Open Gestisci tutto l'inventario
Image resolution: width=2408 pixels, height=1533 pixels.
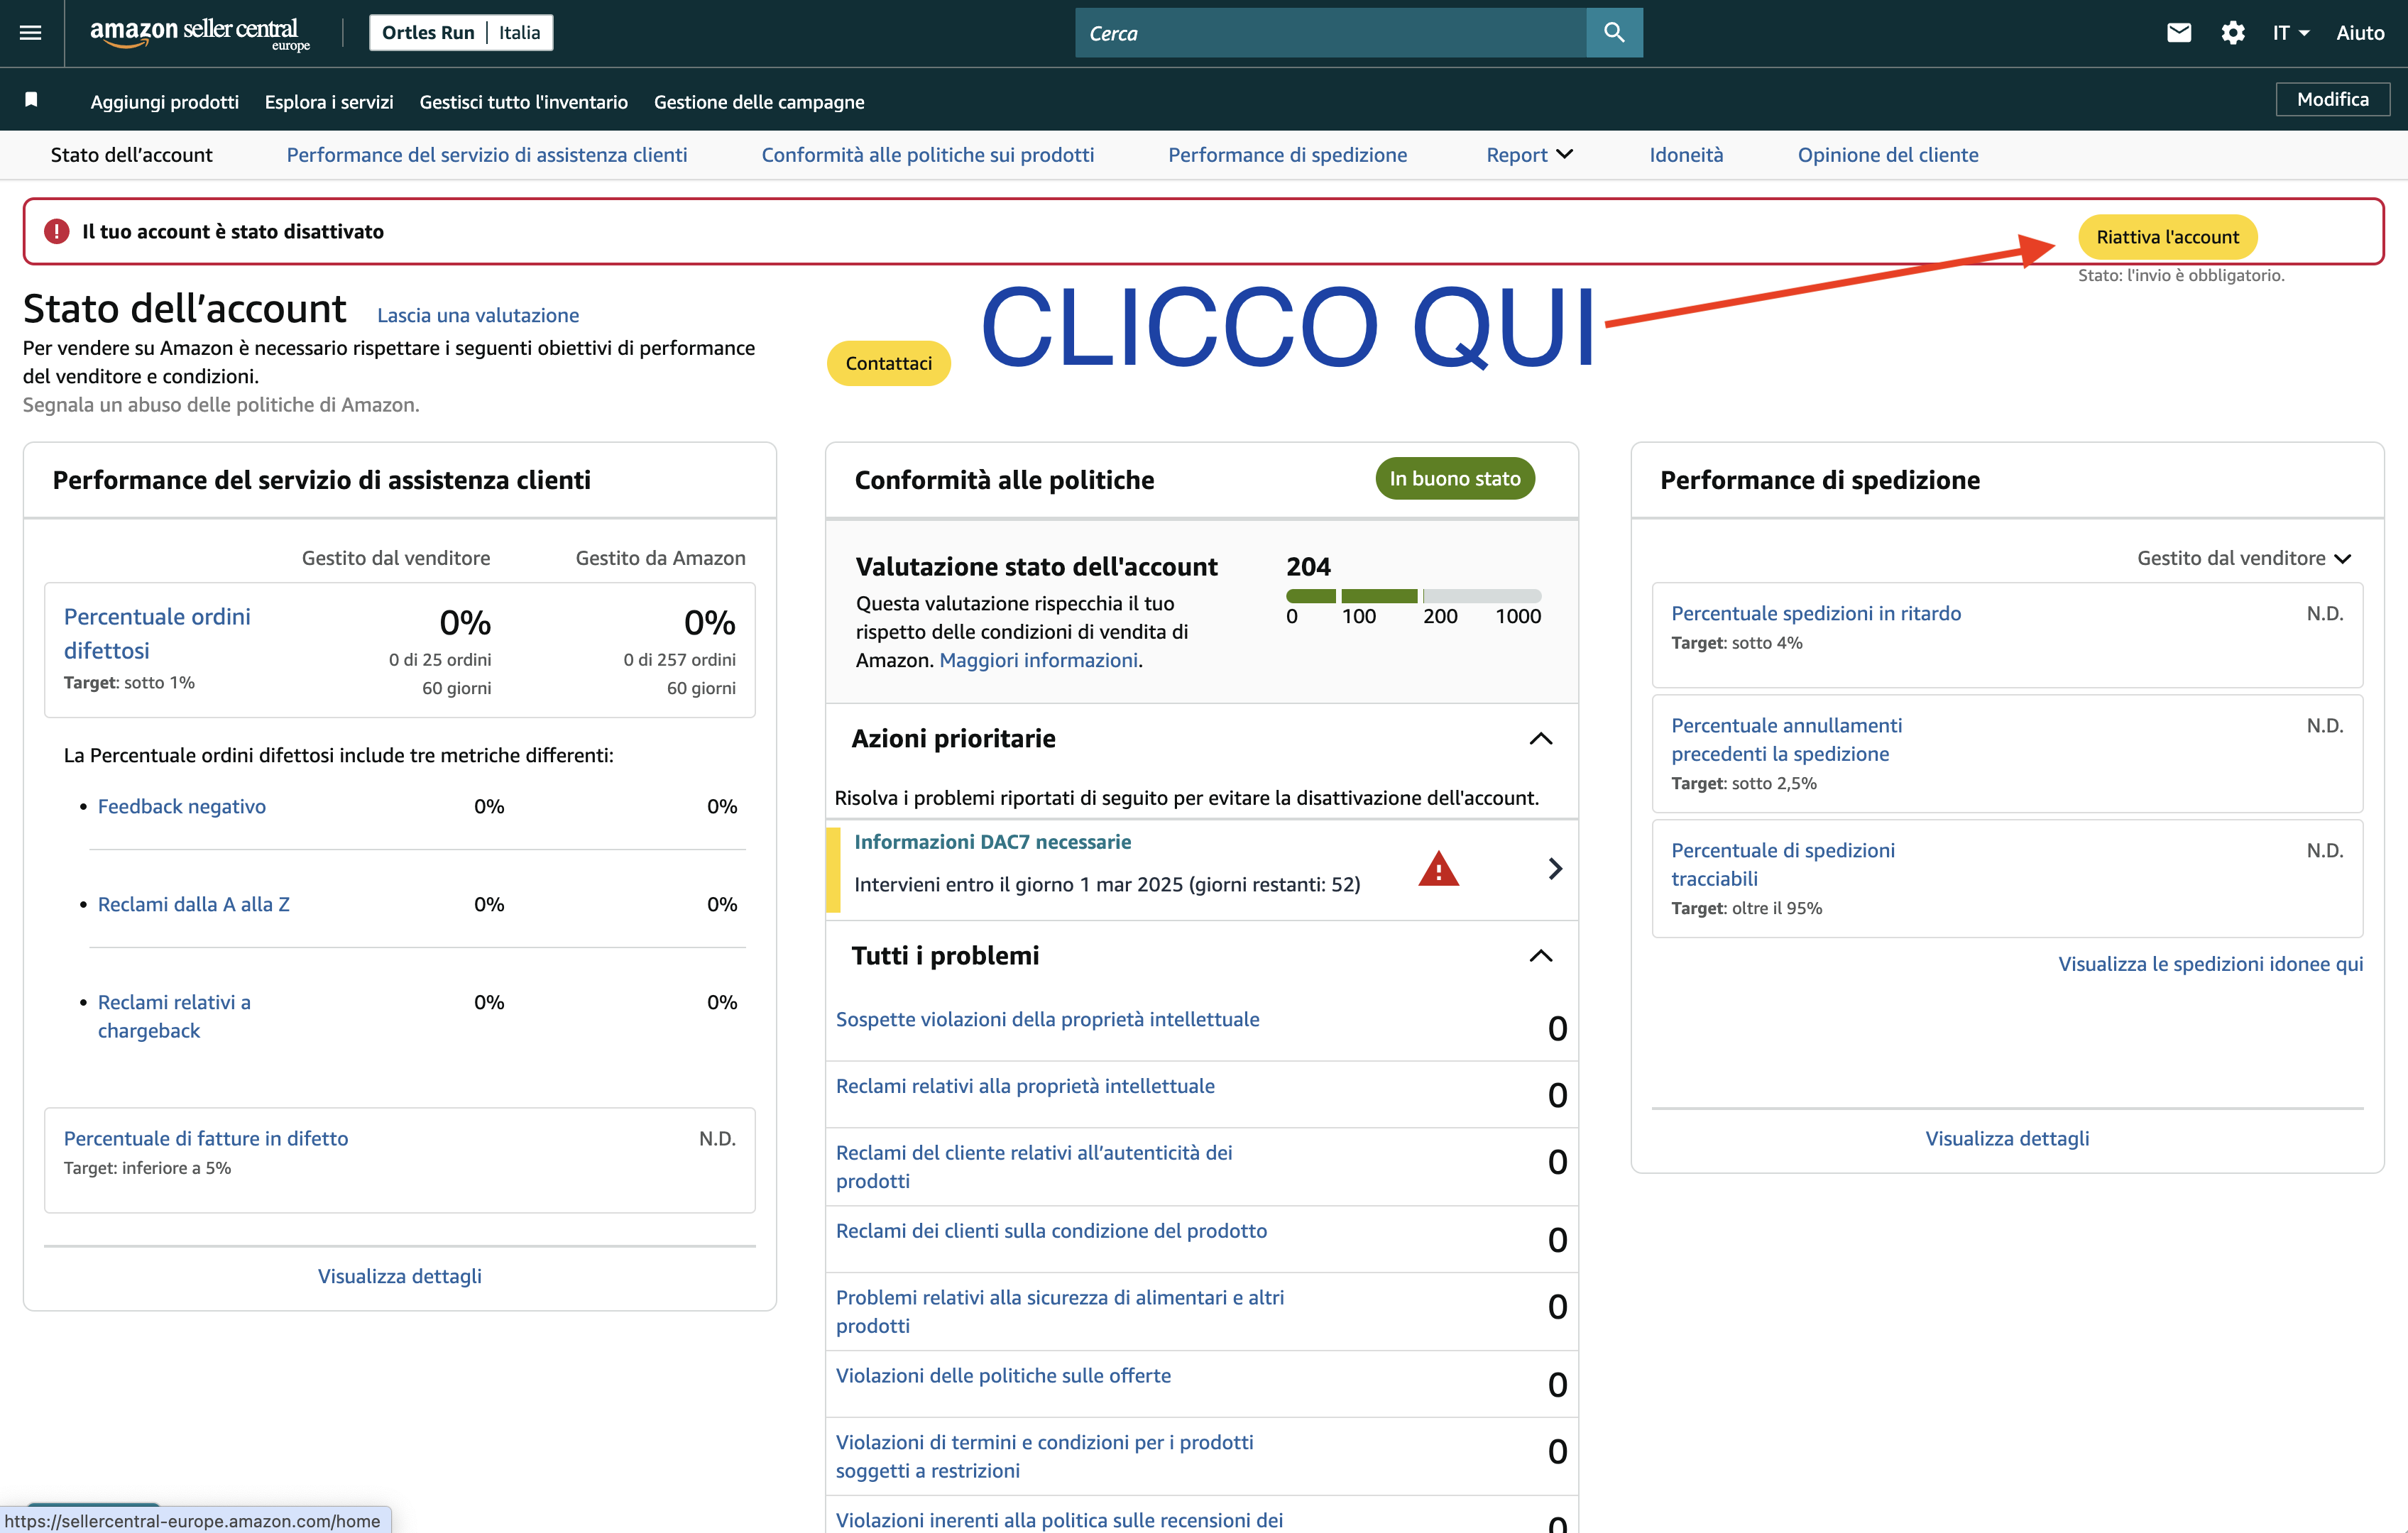(523, 102)
